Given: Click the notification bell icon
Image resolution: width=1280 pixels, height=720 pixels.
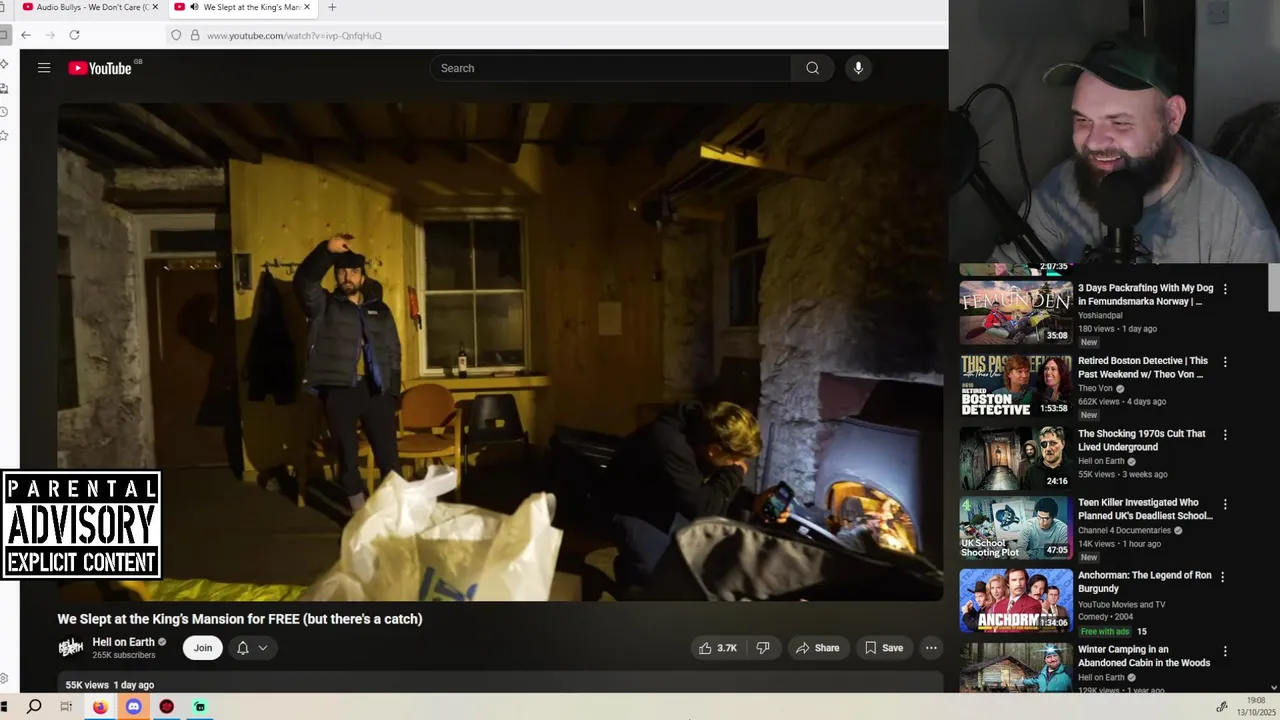Looking at the screenshot, I should click(242, 648).
